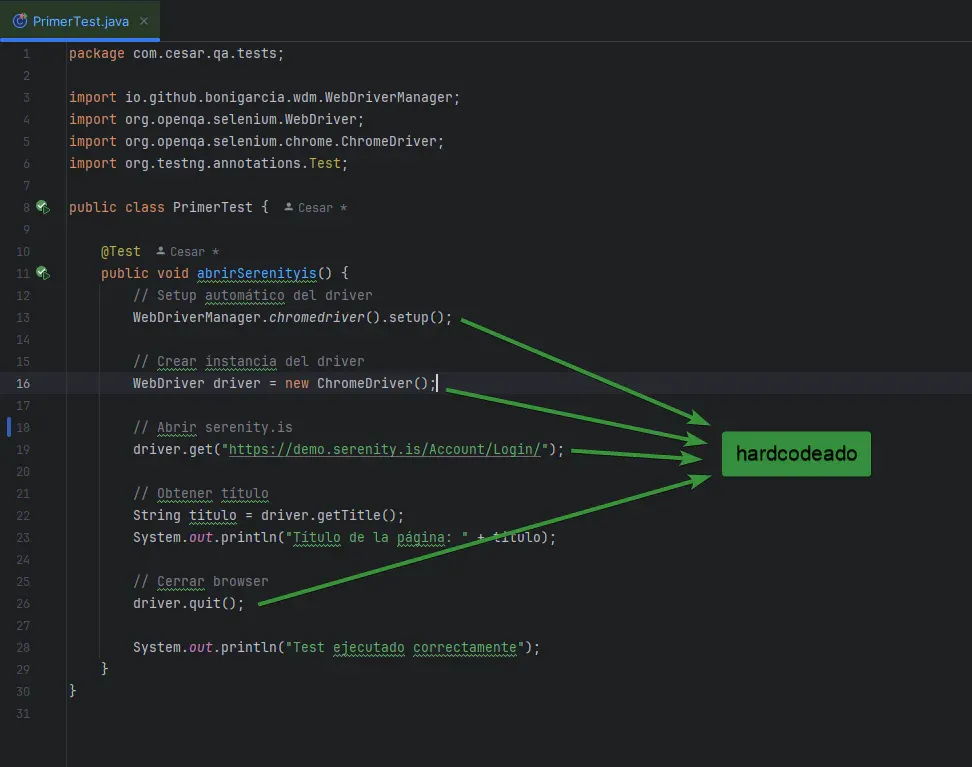Viewport: 972px width, 767px height.
Task: Click the green test-passed checkmark next to line 8
Action: [x=42, y=207]
